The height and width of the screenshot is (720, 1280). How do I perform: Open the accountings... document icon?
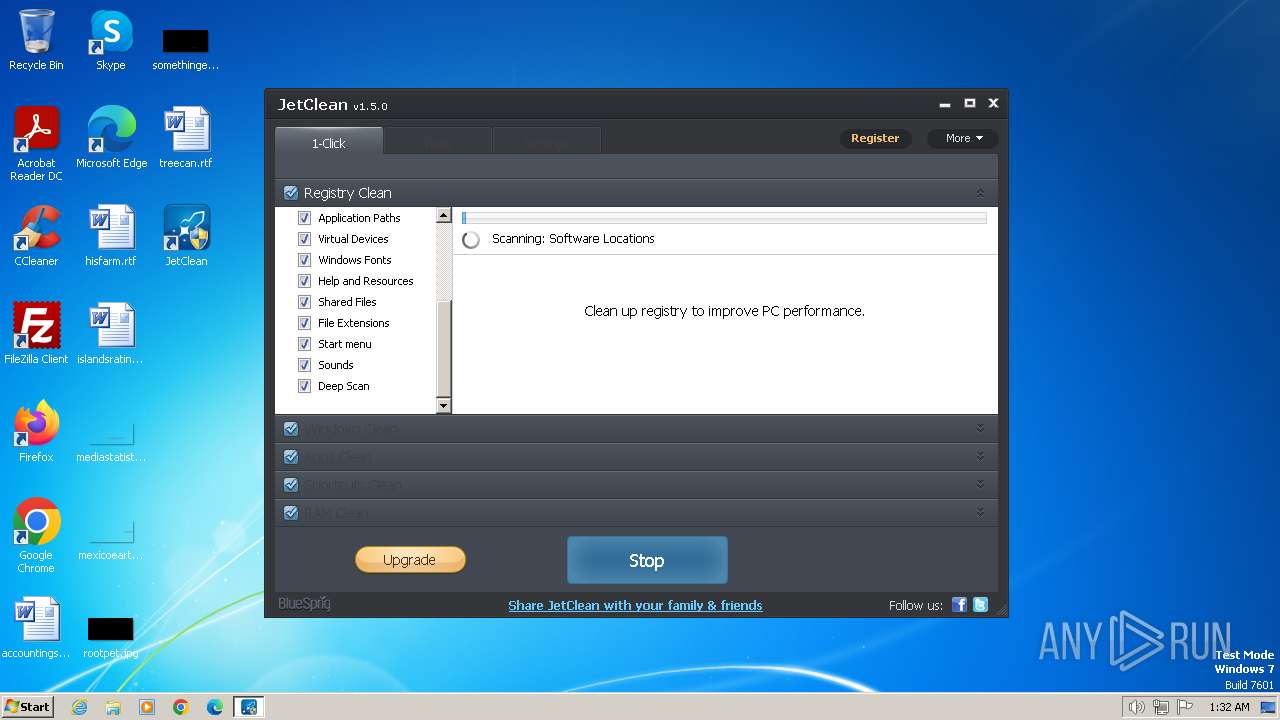tap(36, 628)
